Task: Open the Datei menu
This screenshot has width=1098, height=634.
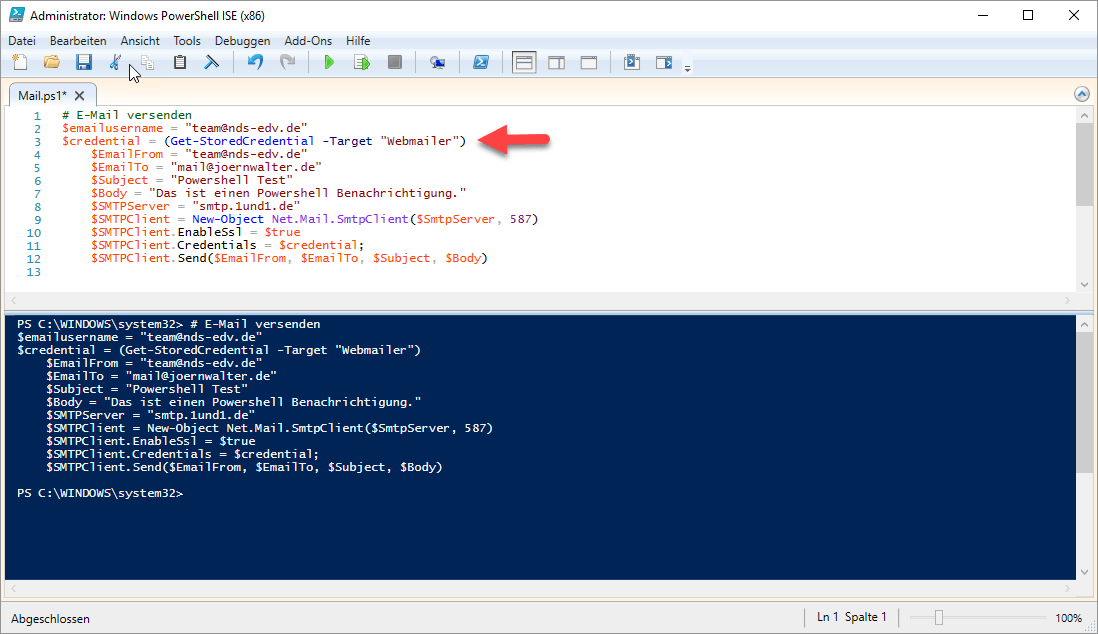Action: click(22, 41)
